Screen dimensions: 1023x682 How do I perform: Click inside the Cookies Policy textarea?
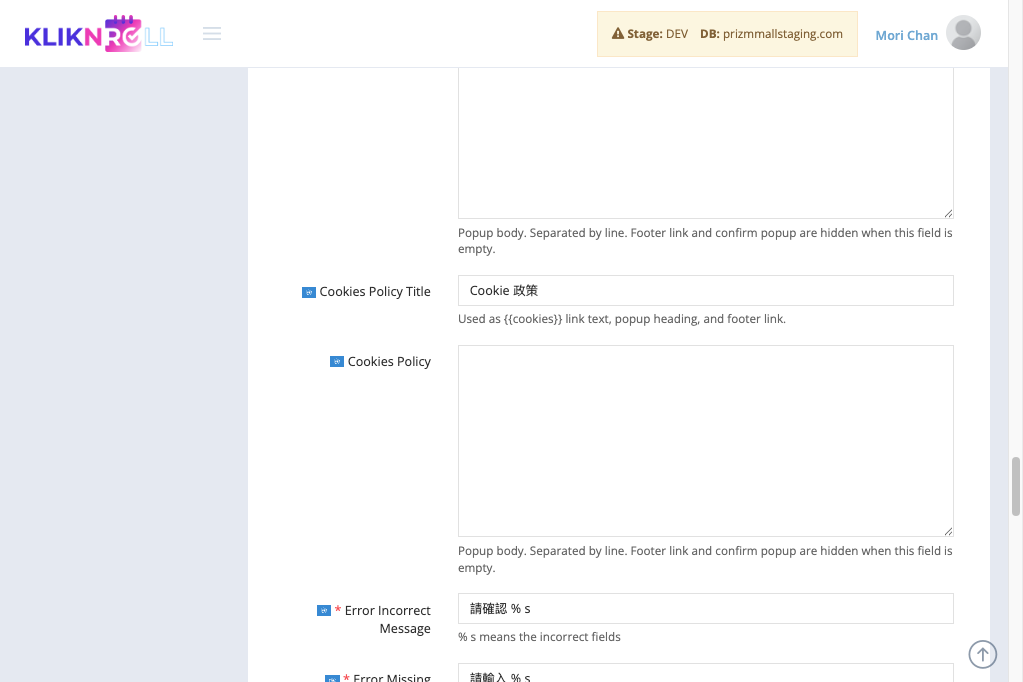tap(705, 441)
